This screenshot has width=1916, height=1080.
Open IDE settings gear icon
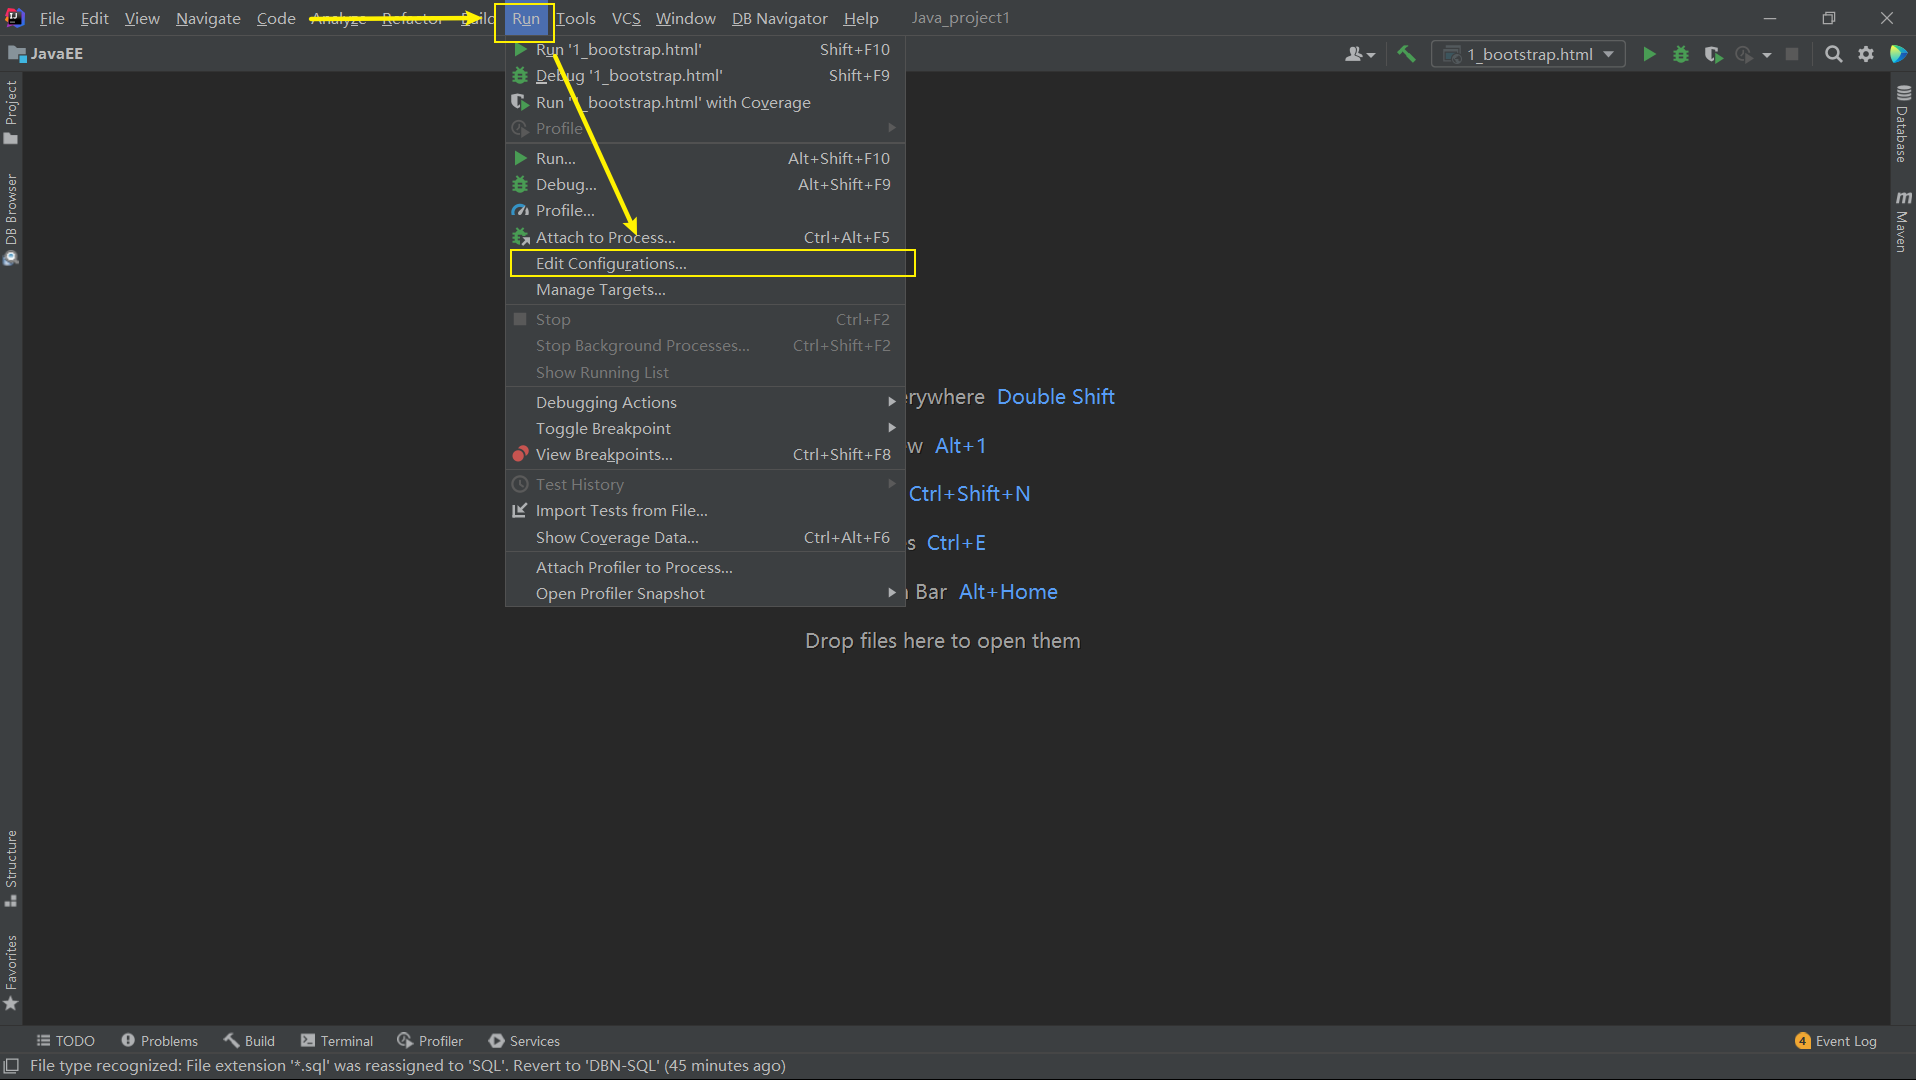tap(1865, 54)
